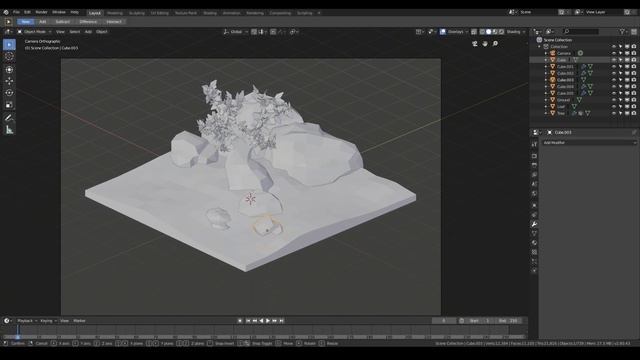Click the Blender logo menu icon
The height and width of the screenshot is (360, 640).
(x=6, y=12)
